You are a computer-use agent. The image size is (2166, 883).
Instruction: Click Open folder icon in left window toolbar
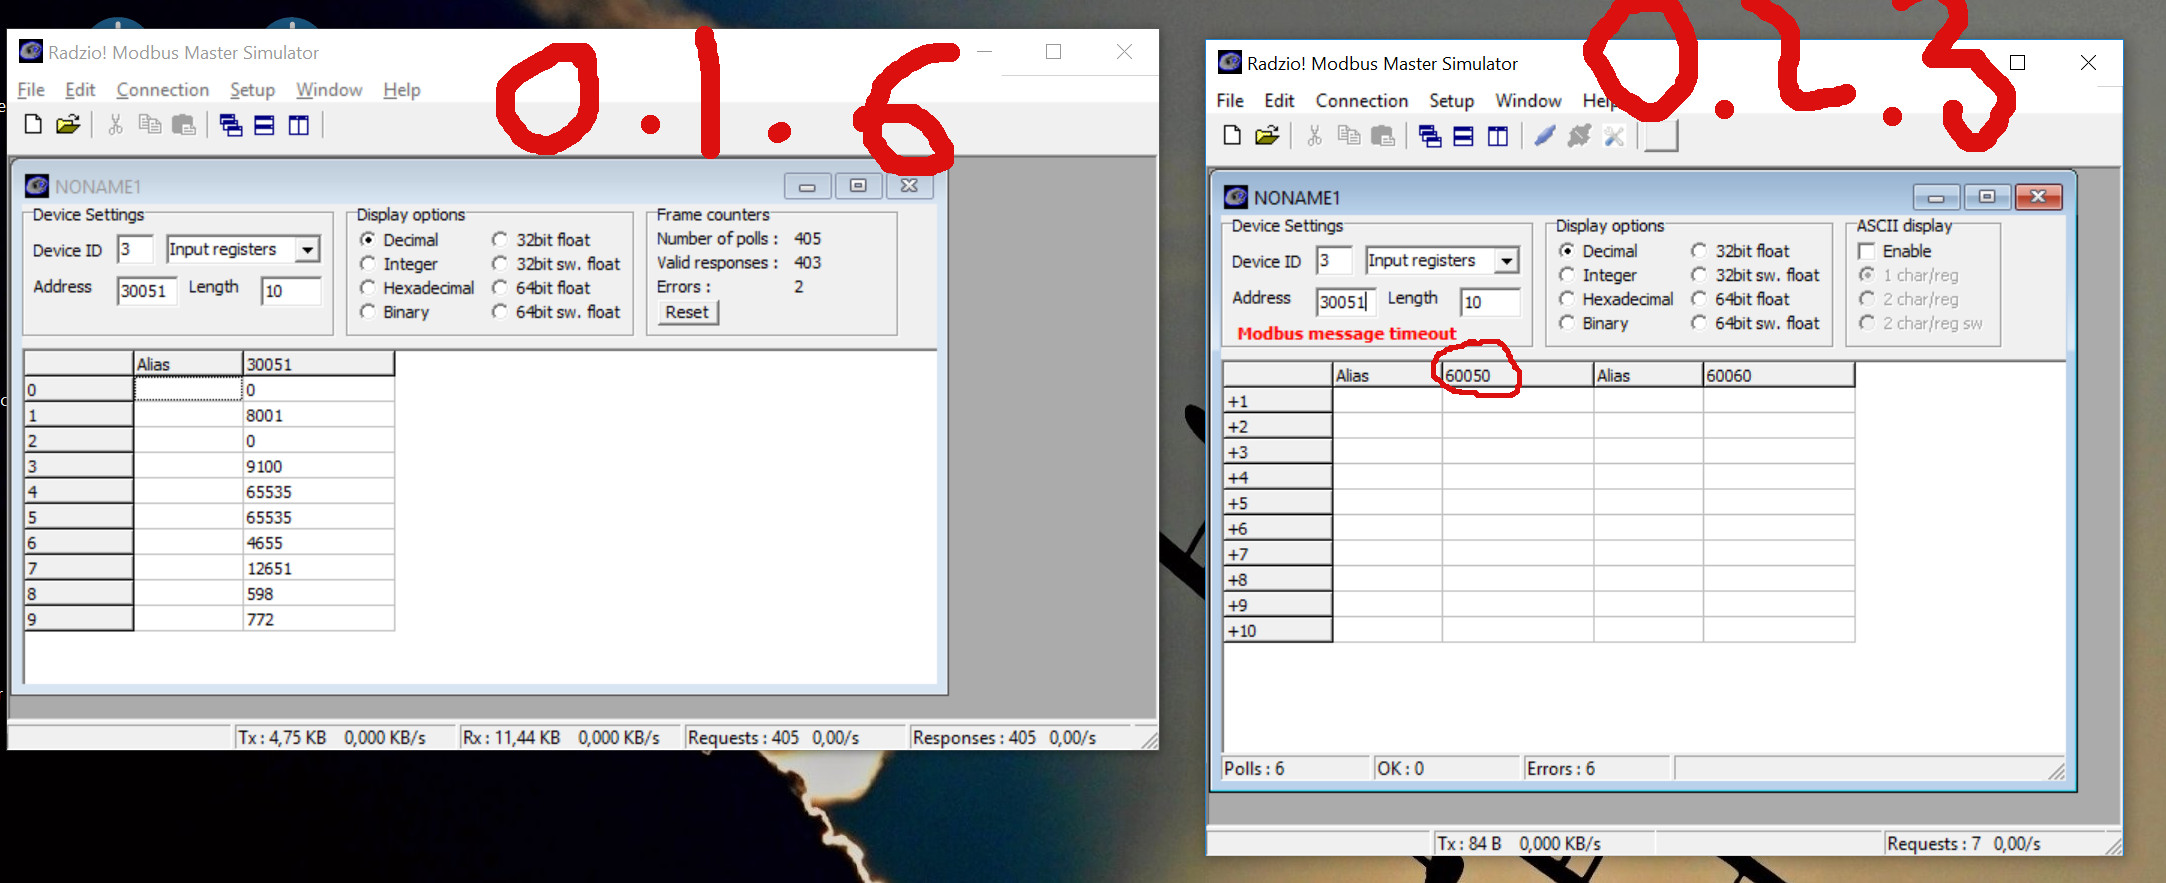click(67, 125)
